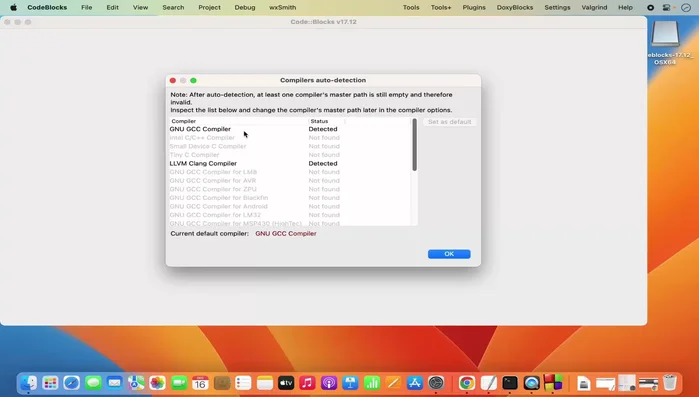
Task: Open Messages from the dock
Action: [x=93, y=383]
